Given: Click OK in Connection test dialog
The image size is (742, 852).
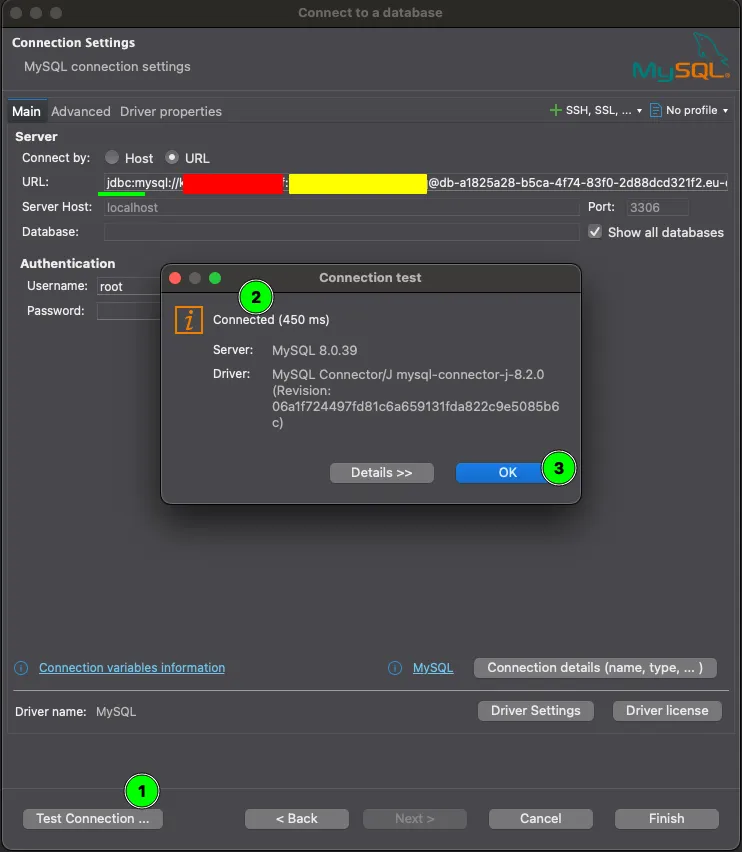Looking at the screenshot, I should pos(507,472).
